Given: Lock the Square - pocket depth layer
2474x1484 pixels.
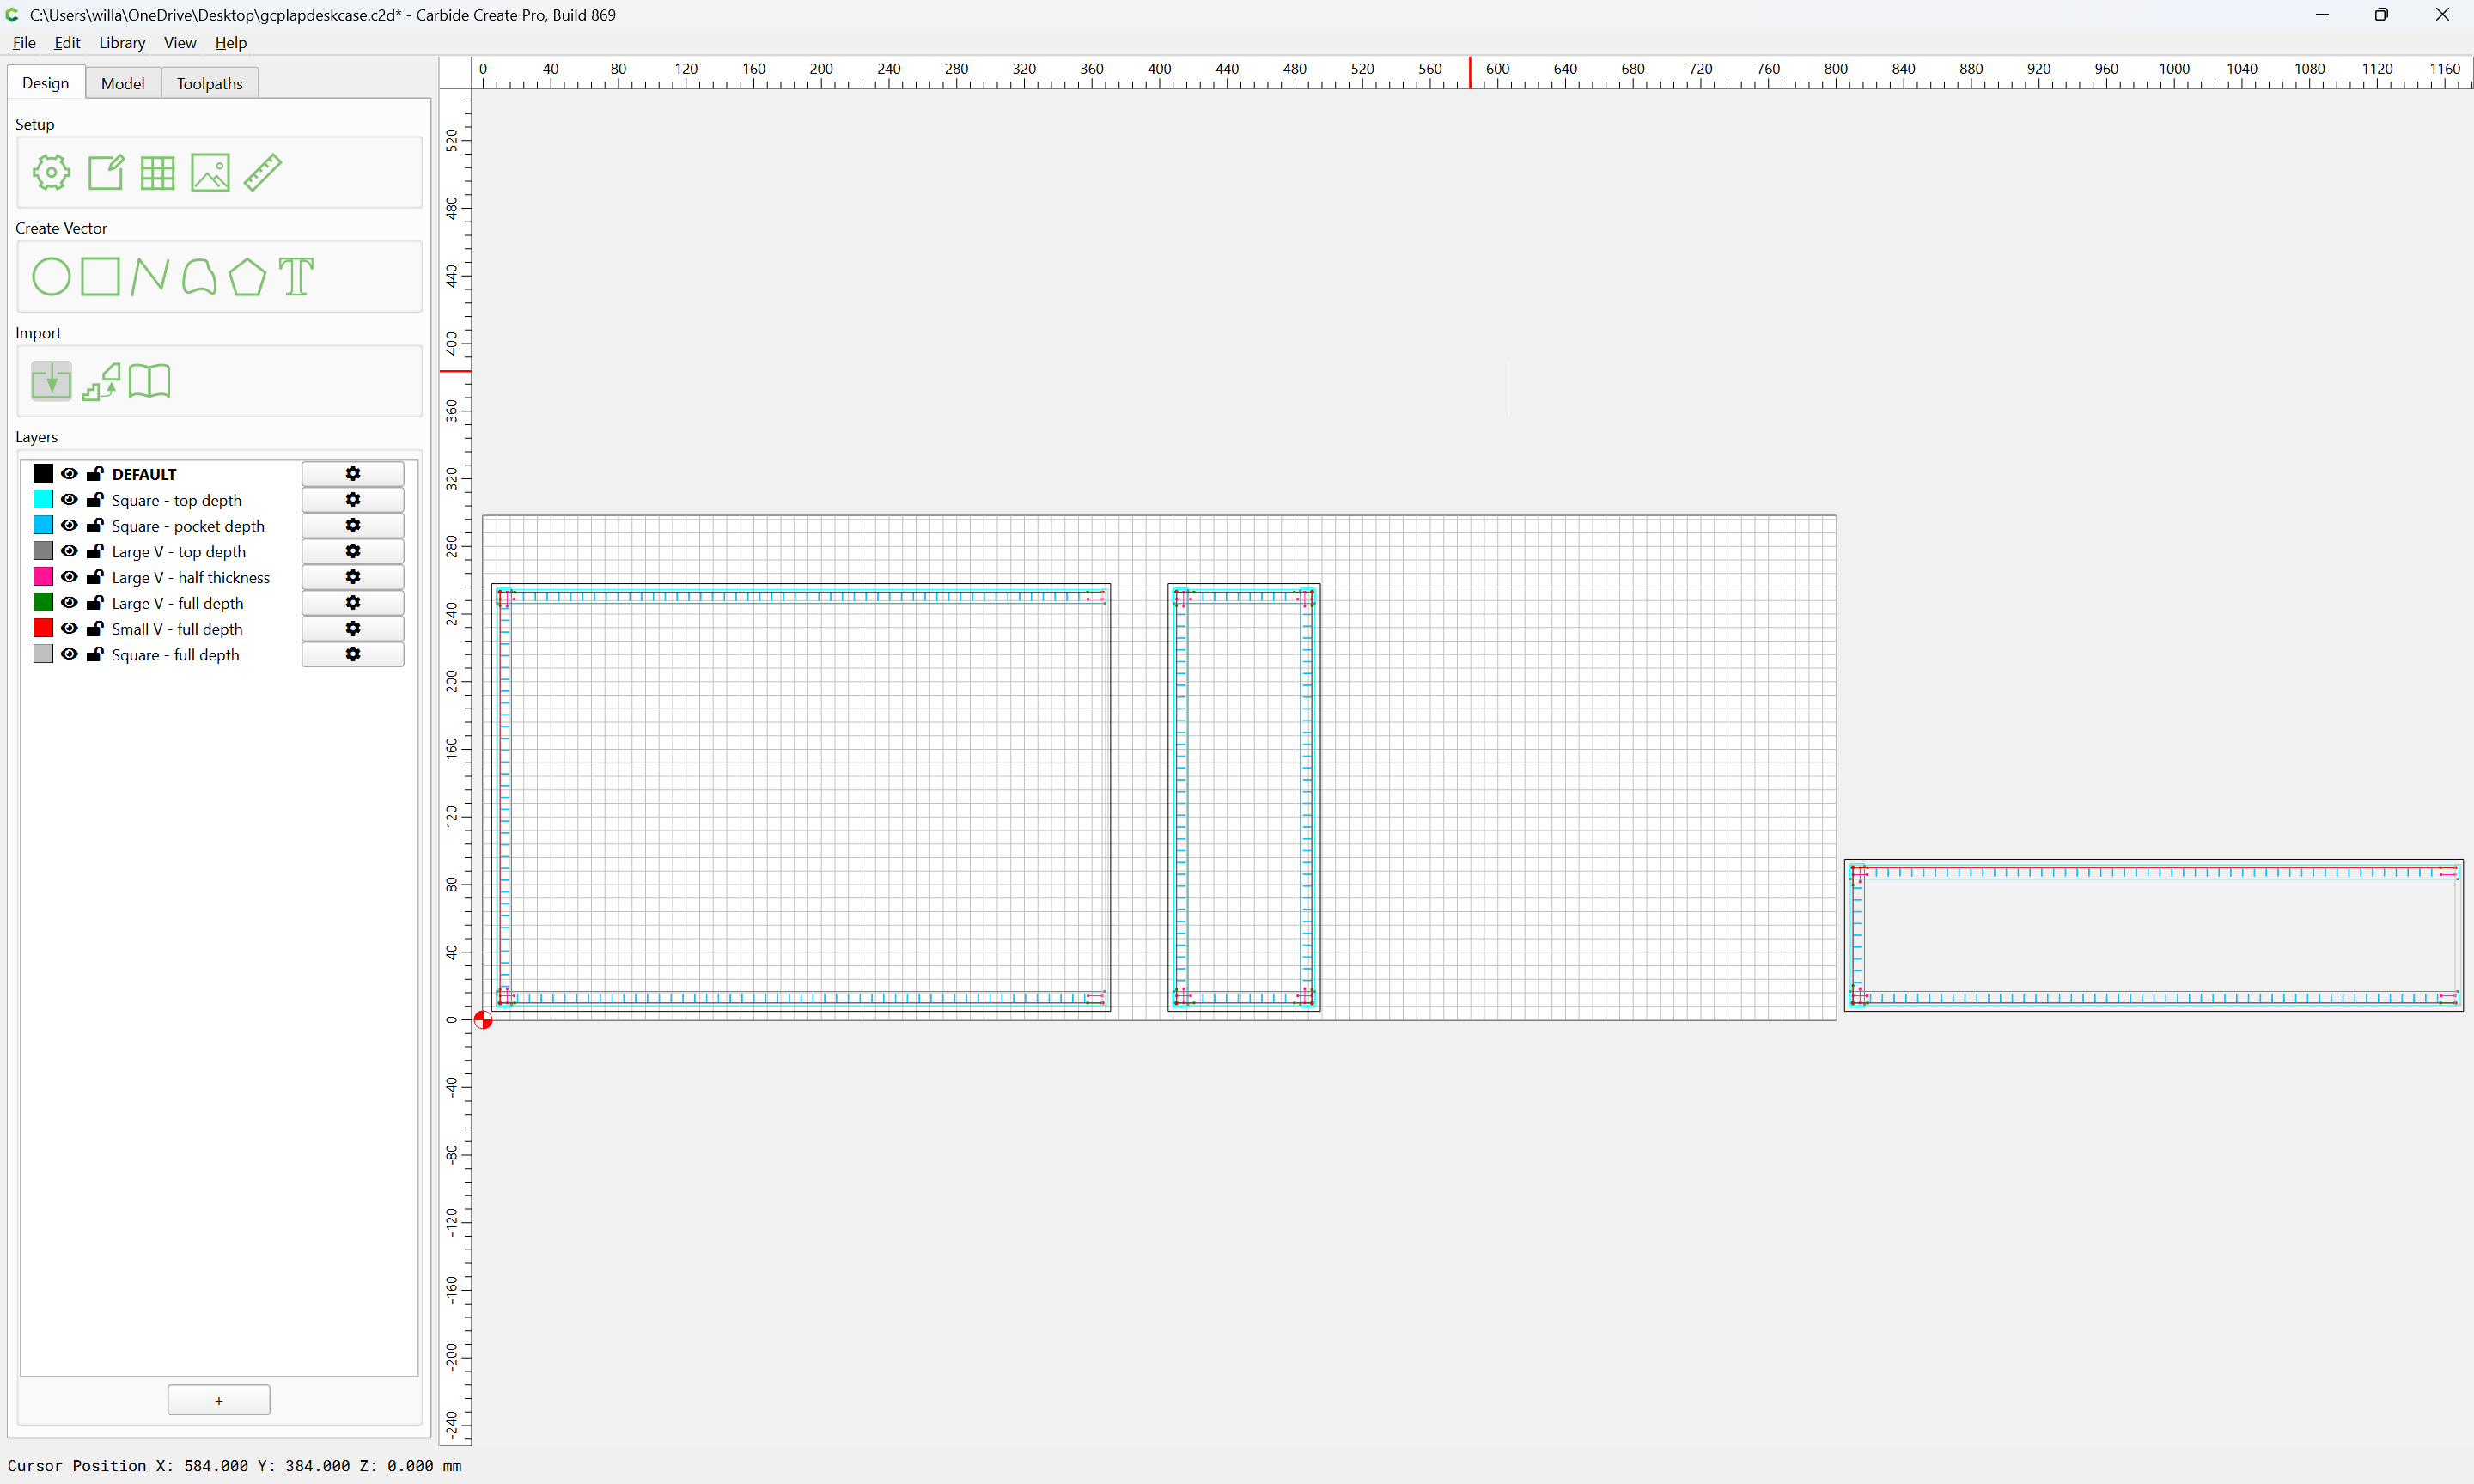Looking at the screenshot, I should click(95, 525).
